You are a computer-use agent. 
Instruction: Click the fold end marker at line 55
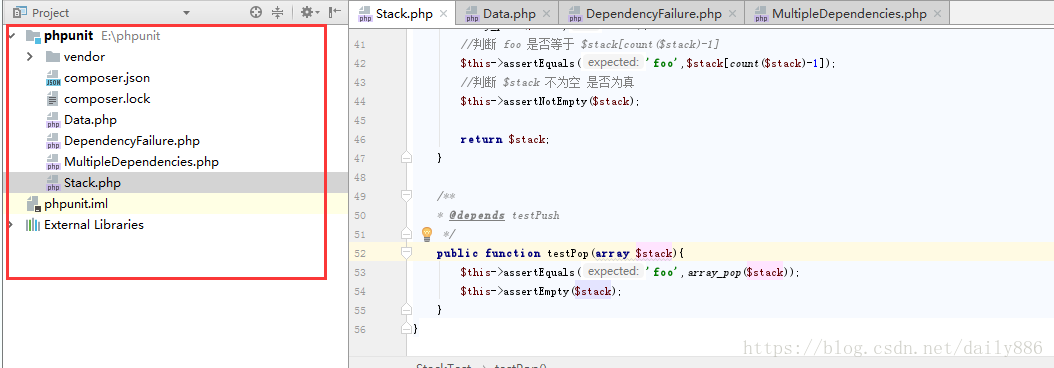coord(405,310)
